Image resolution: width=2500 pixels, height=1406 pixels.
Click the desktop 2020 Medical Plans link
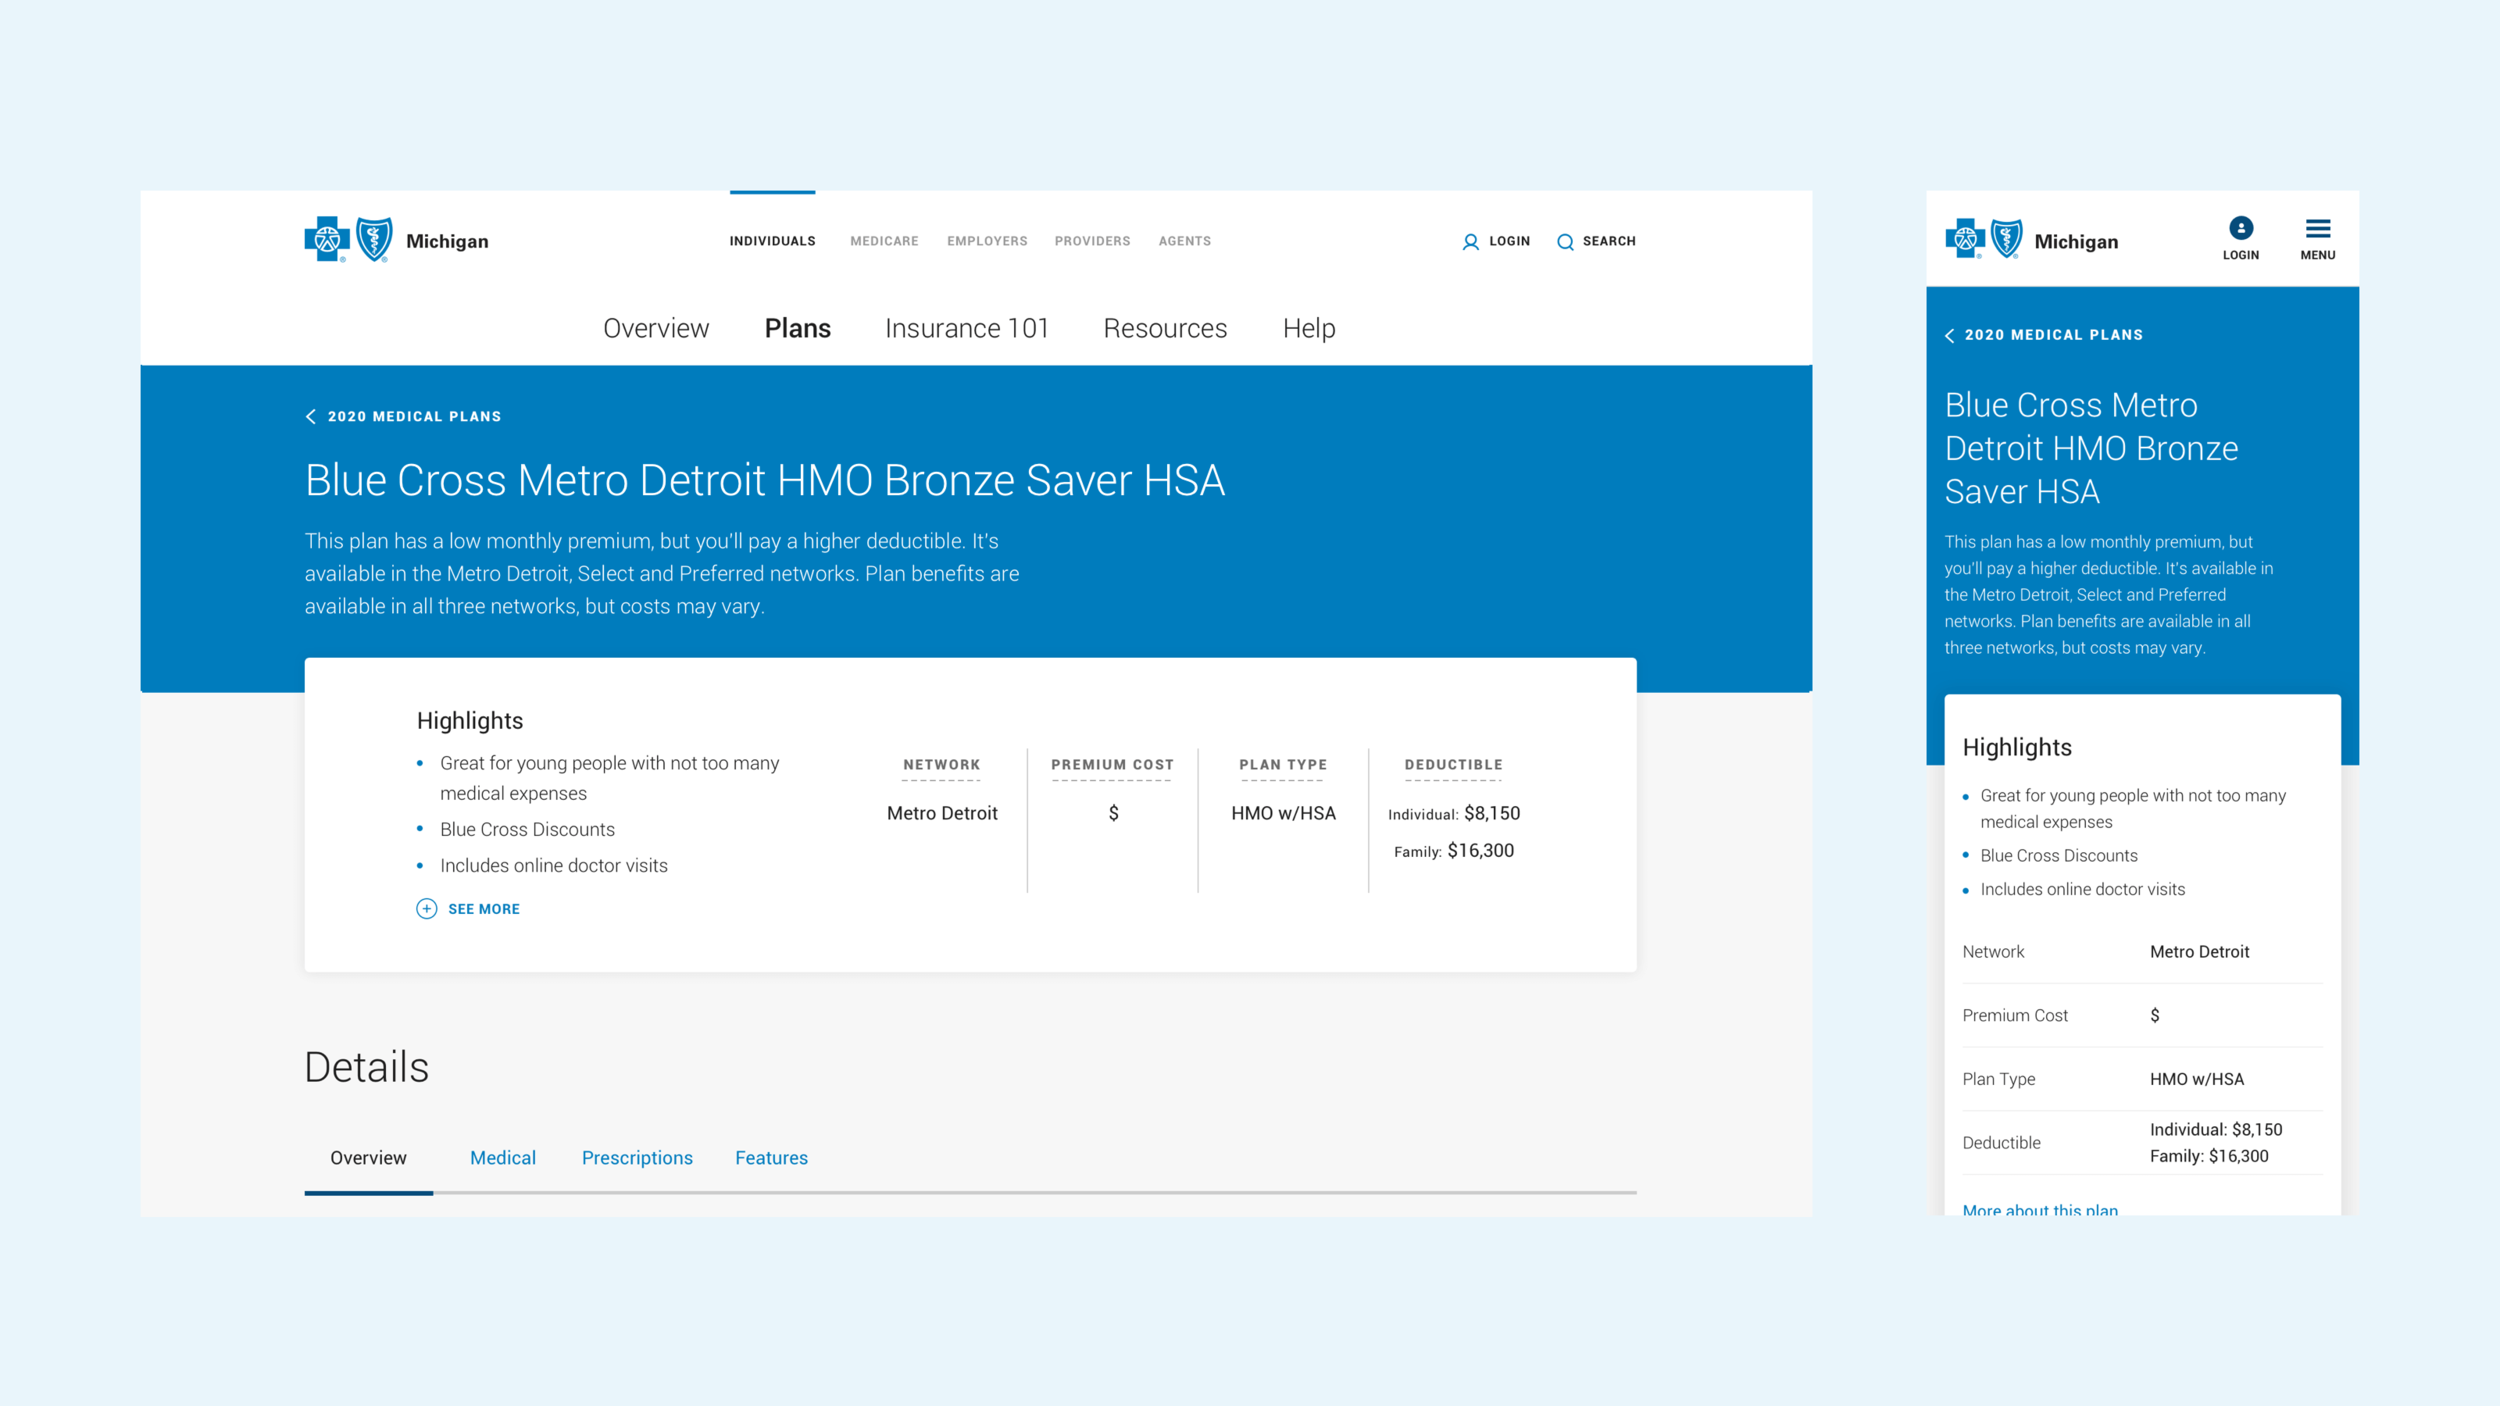[414, 417]
